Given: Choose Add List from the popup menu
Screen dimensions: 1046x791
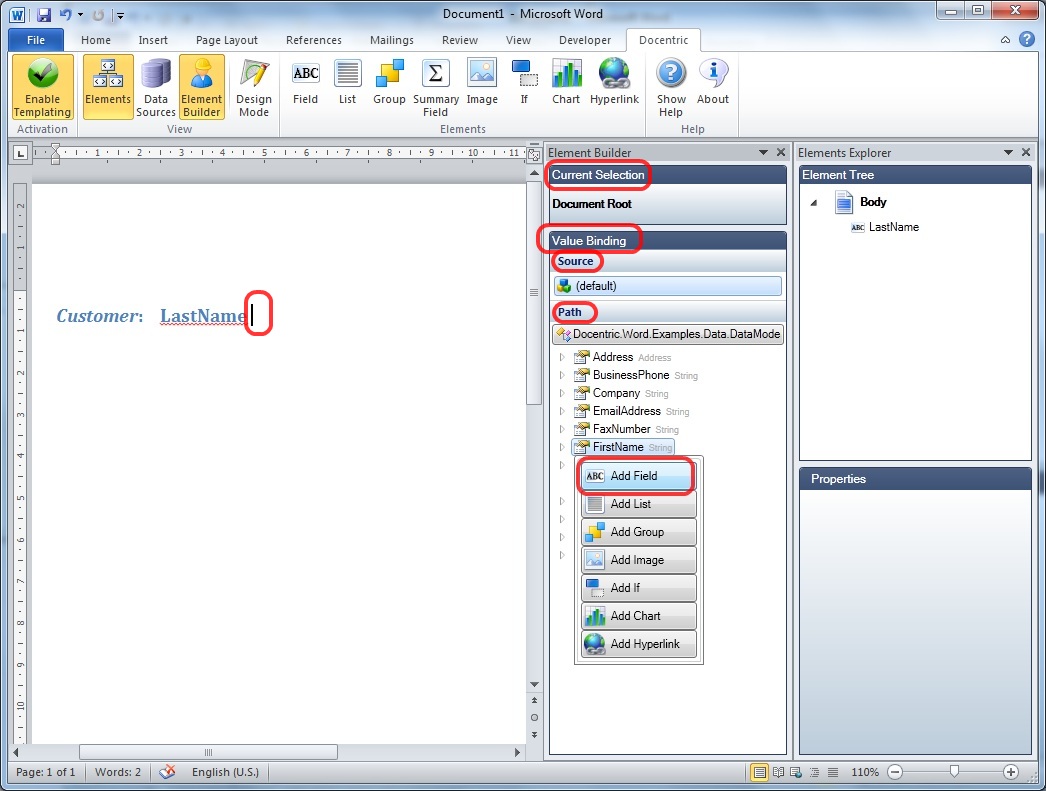Looking at the screenshot, I should (638, 504).
